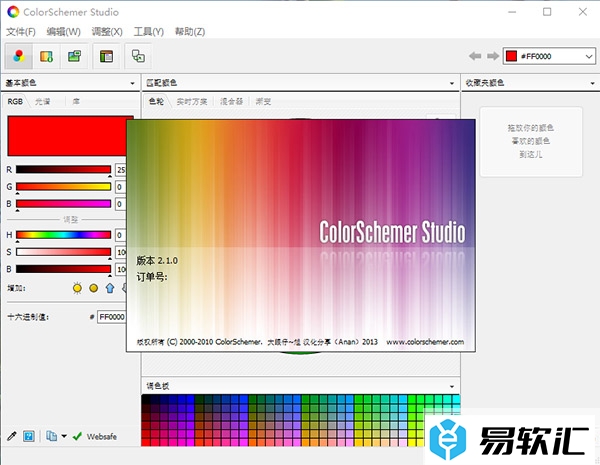Click the B brightness slider under S
The width and height of the screenshot is (600, 465).
(x=63, y=269)
